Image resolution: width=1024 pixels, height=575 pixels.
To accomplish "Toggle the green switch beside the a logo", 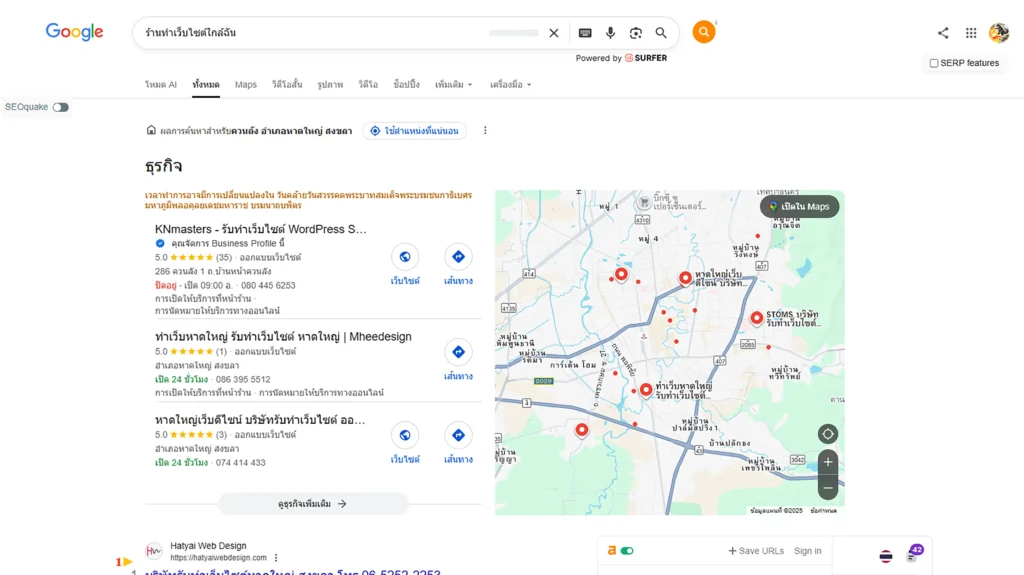I will click(627, 551).
